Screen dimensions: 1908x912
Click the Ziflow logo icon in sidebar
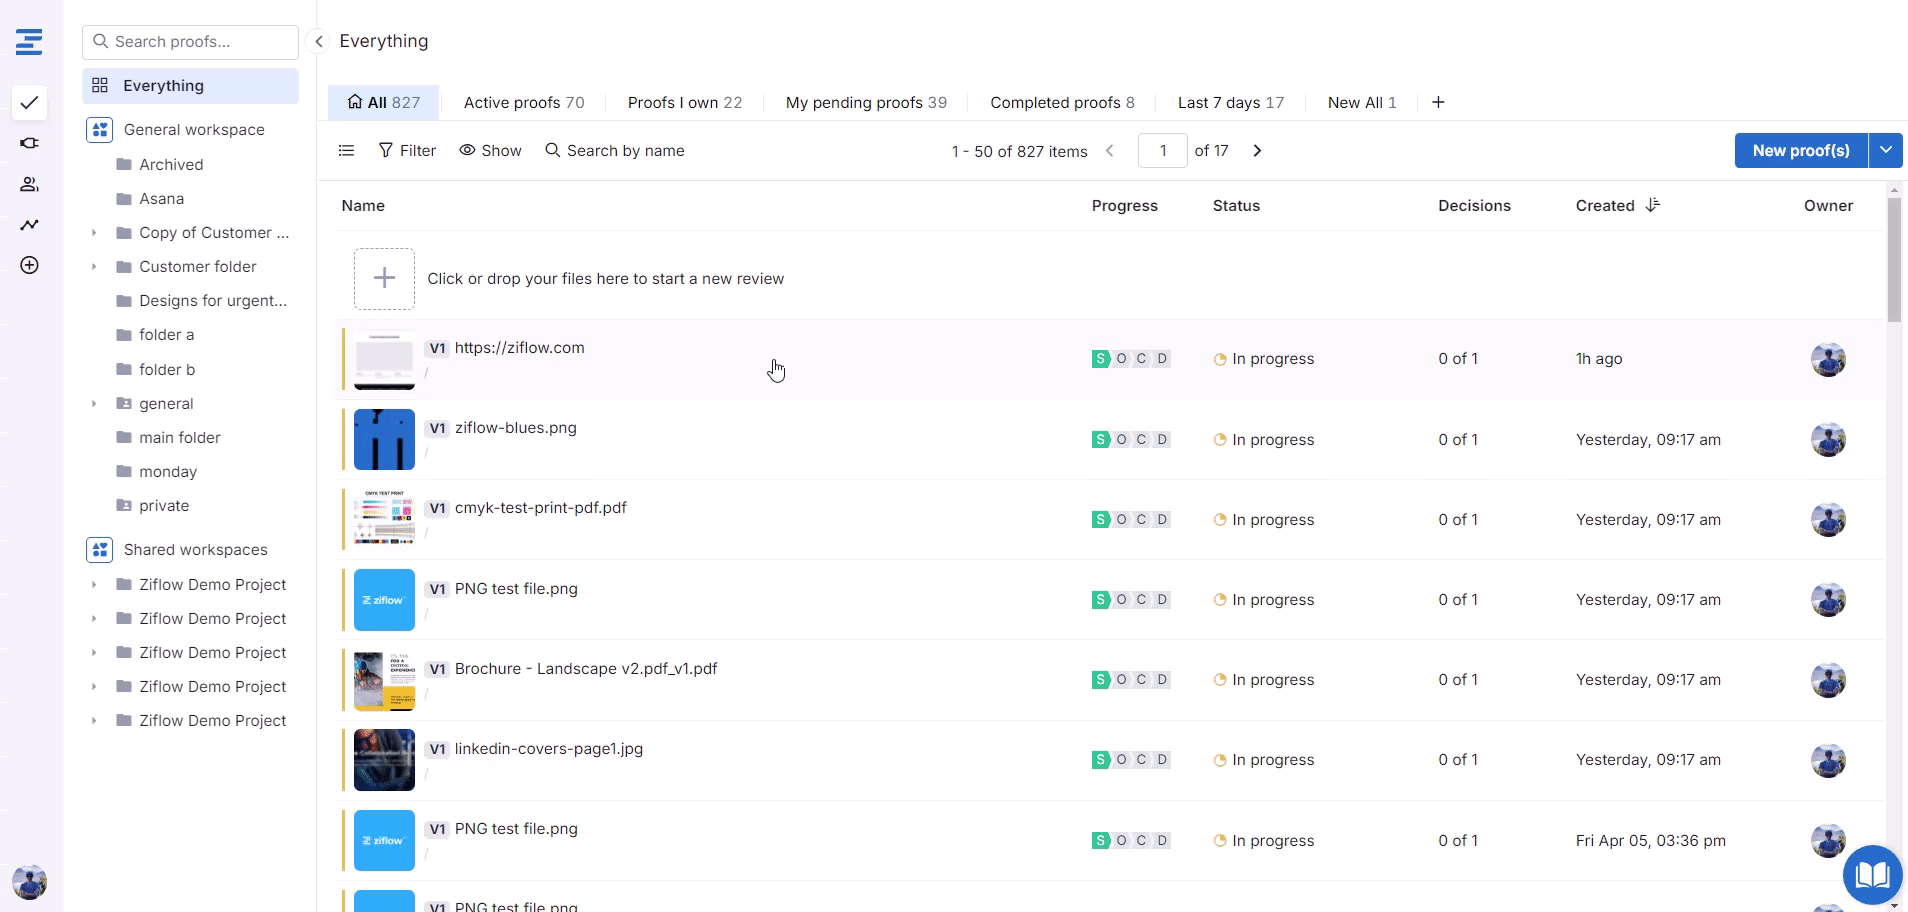[x=29, y=42]
